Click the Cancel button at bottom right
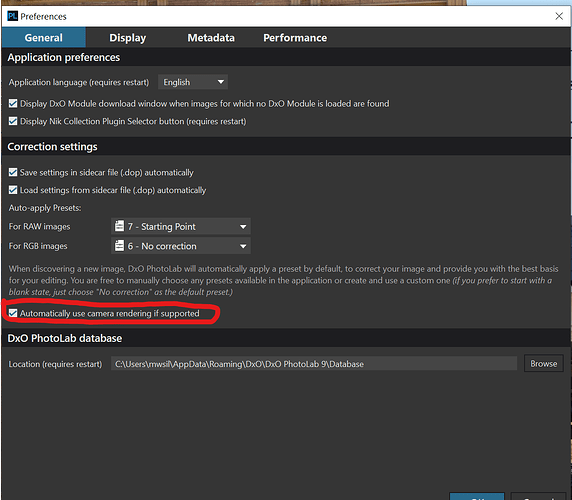Screen dimensions: 572x500 pos(538,496)
